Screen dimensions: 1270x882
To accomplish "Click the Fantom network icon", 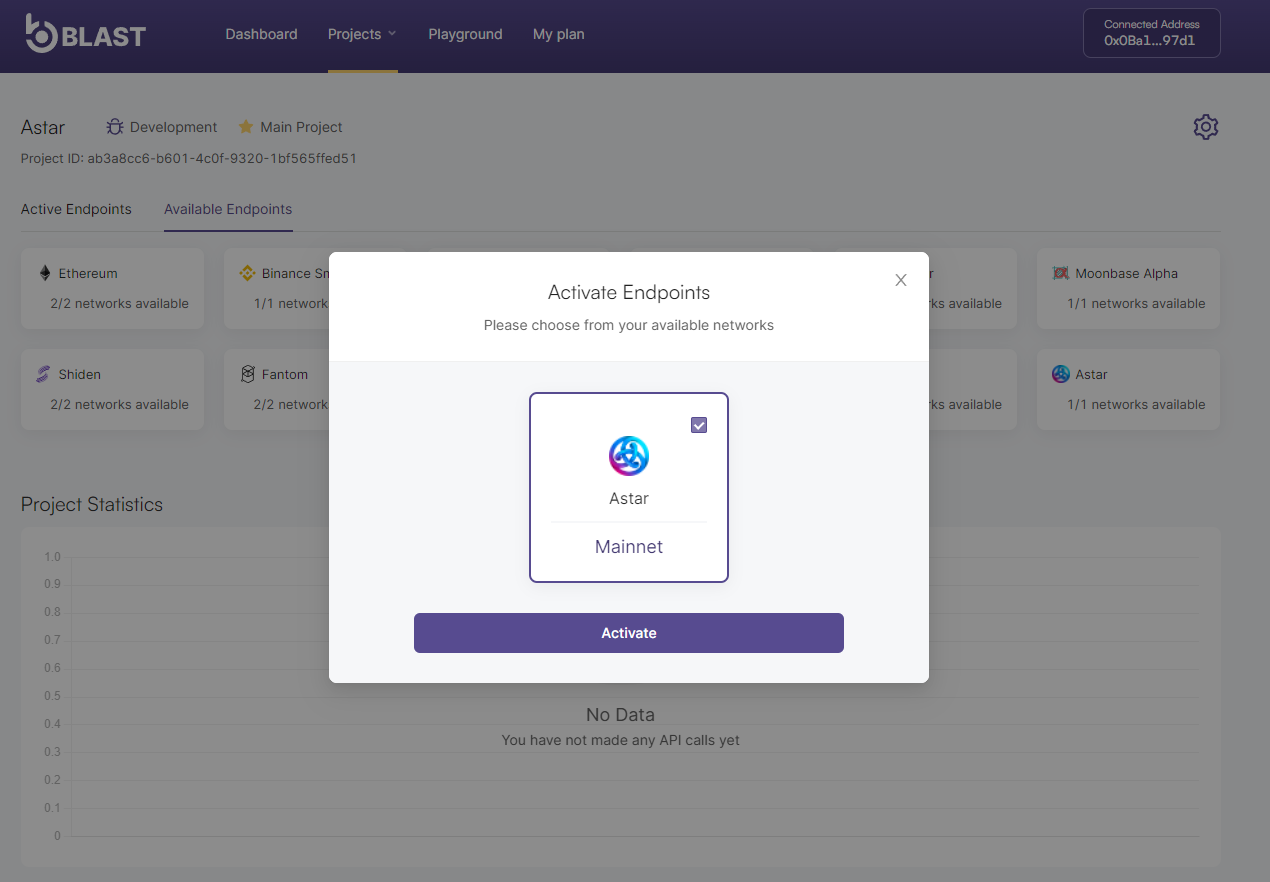I will (x=247, y=374).
